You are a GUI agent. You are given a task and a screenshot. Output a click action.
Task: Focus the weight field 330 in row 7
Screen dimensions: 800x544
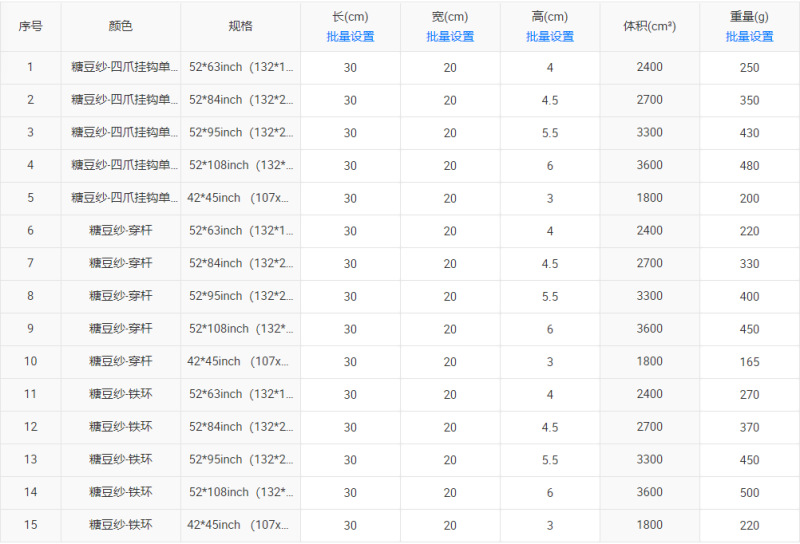[x=749, y=263]
